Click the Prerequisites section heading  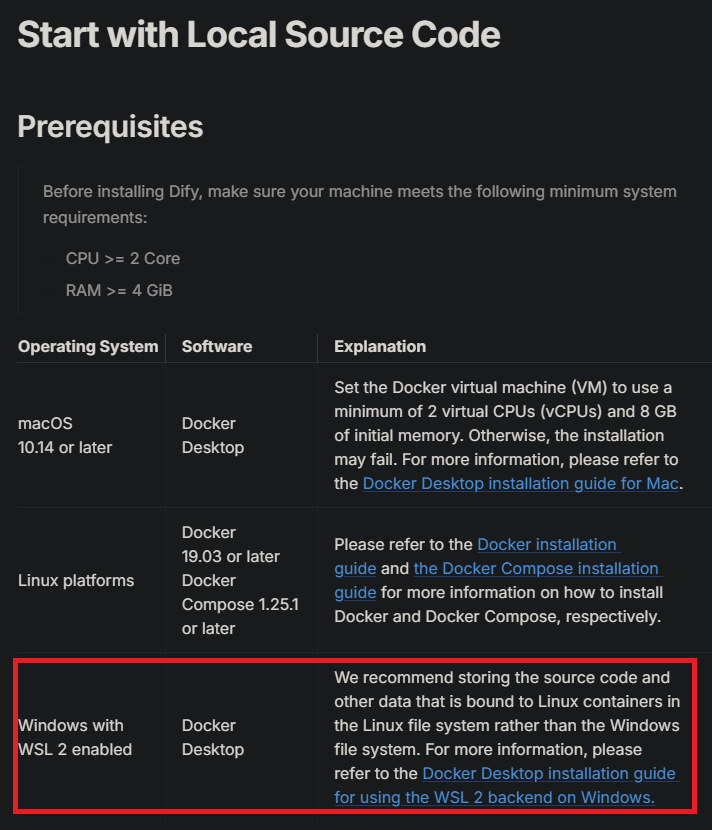click(x=110, y=127)
